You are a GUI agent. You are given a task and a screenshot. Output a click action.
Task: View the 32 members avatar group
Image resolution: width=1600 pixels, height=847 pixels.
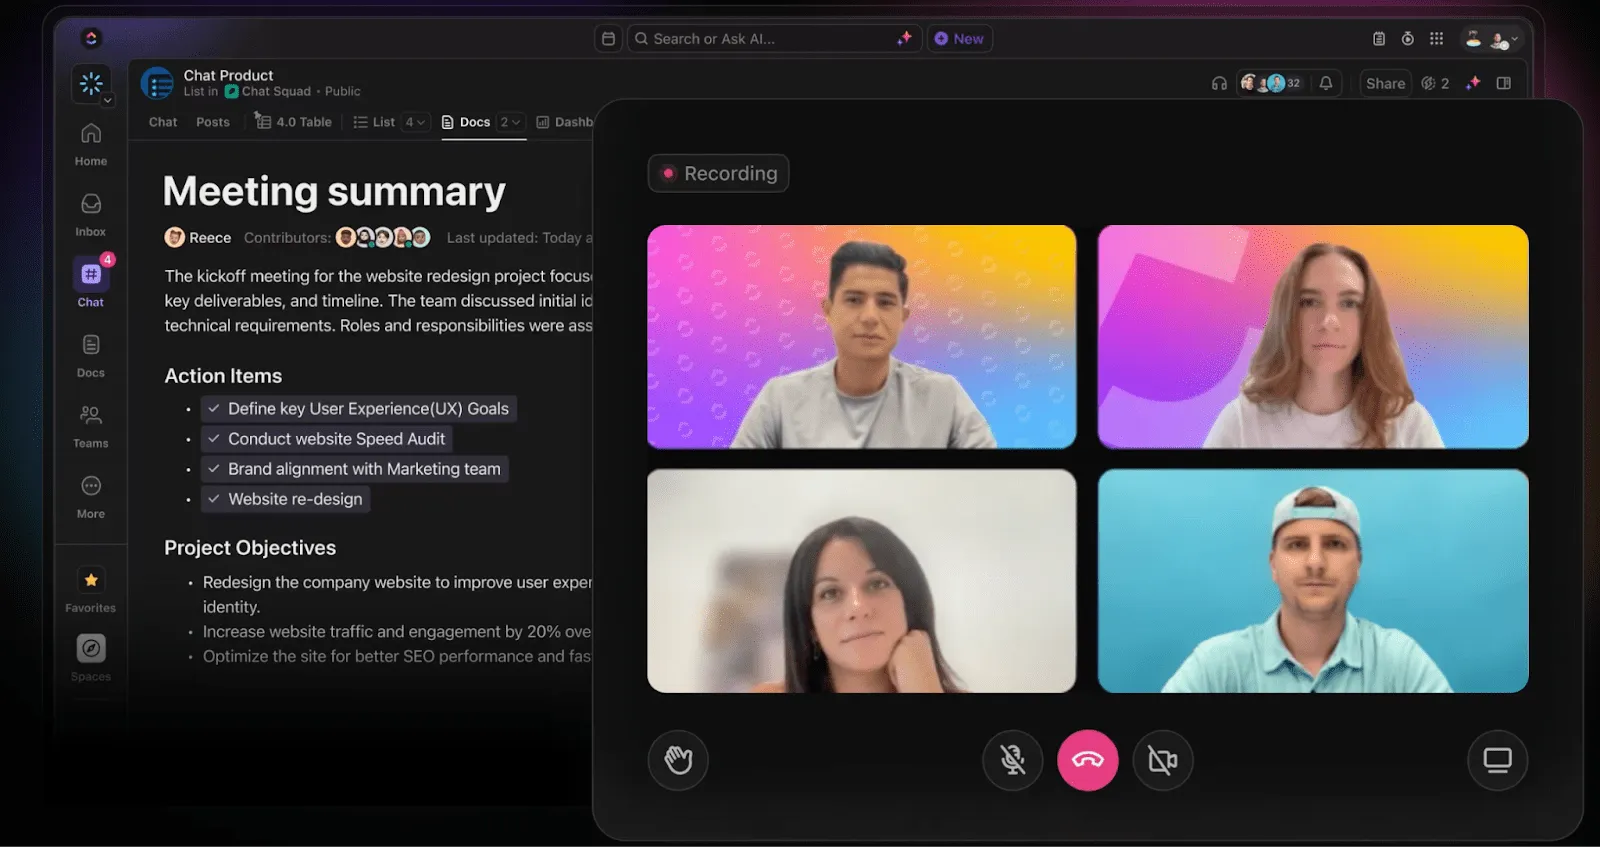[1271, 84]
